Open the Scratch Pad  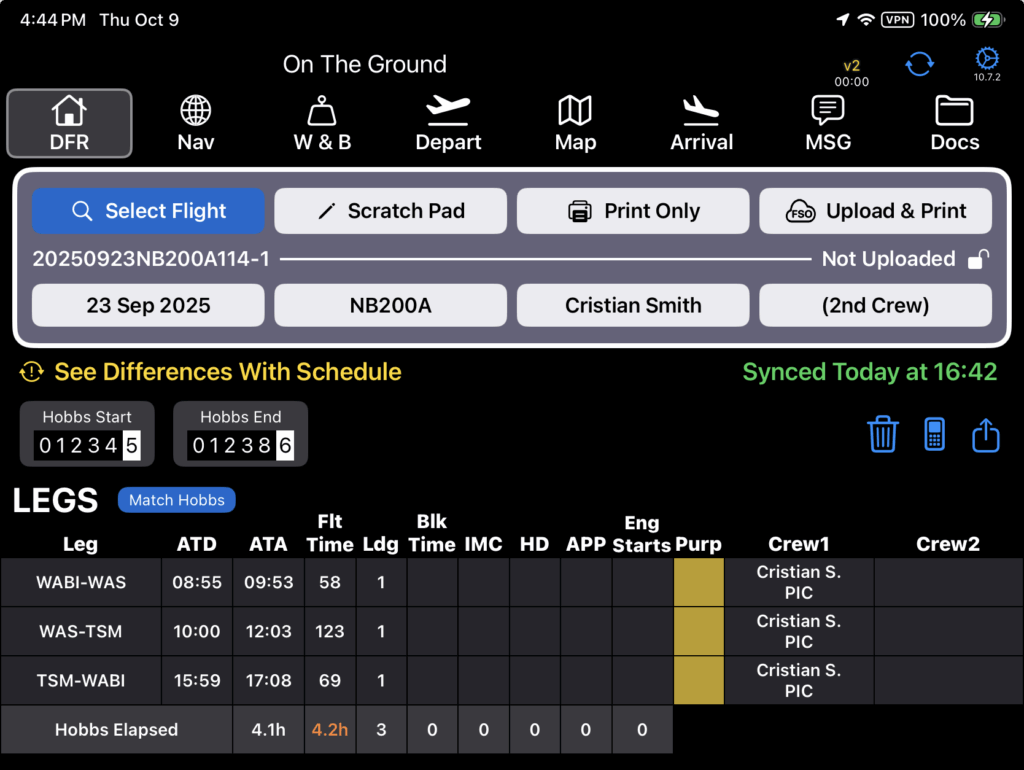[391, 211]
